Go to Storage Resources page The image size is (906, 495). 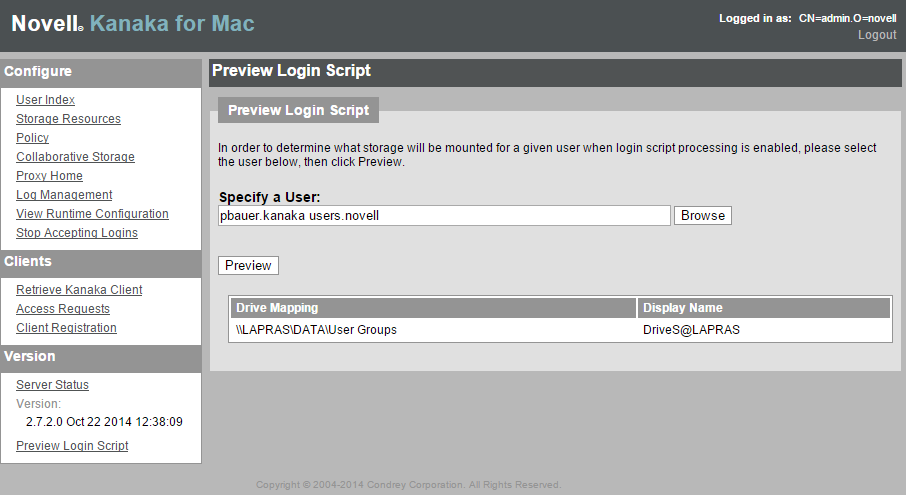point(68,119)
